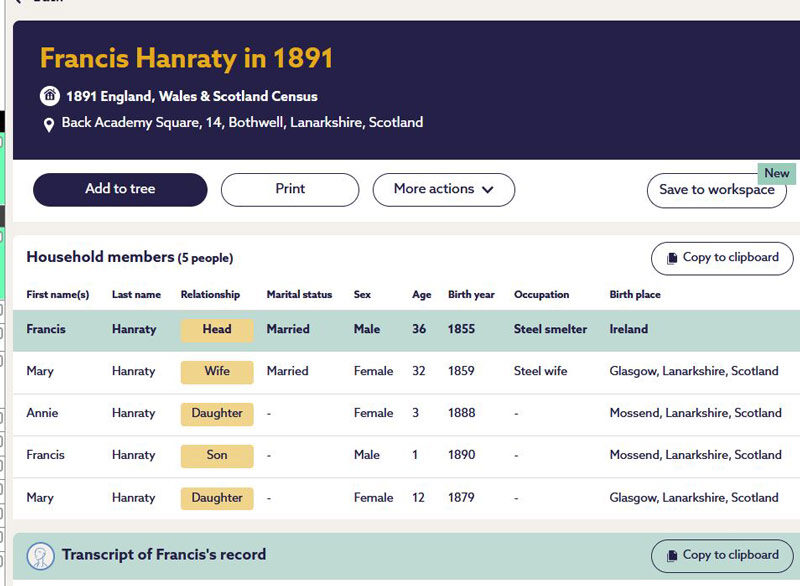Screen dimensions: 800x586
Task: Click the Head relationship badge on Francis's row
Action: (x=216, y=329)
